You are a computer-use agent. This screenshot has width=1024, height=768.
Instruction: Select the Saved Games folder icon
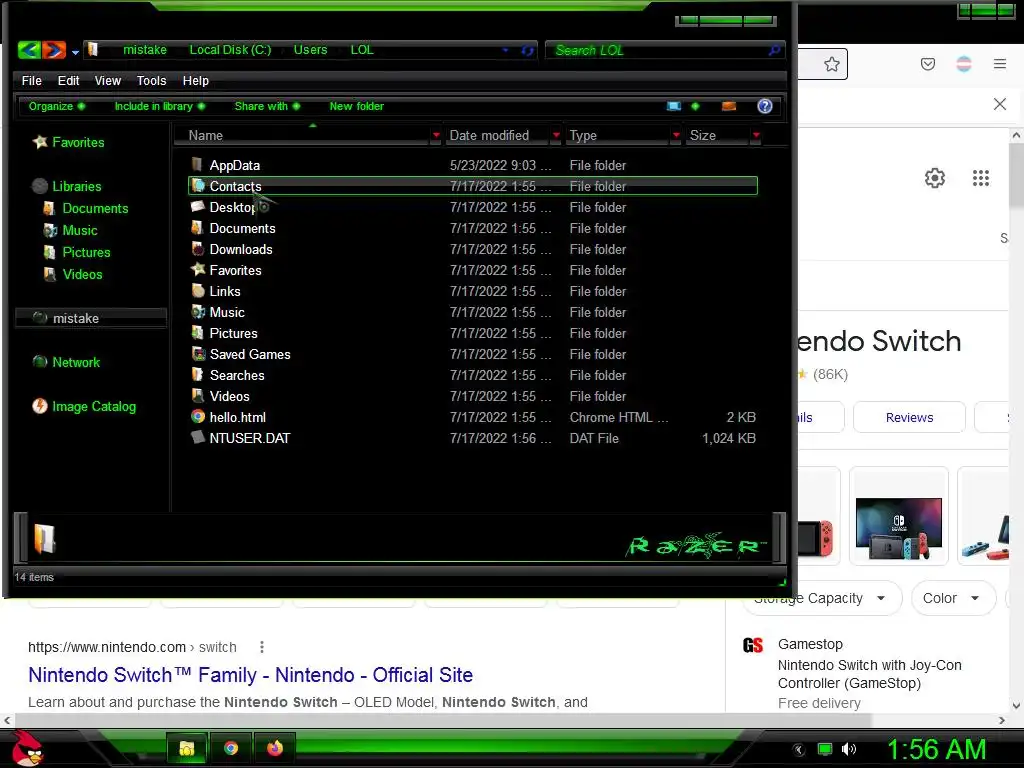click(197, 353)
